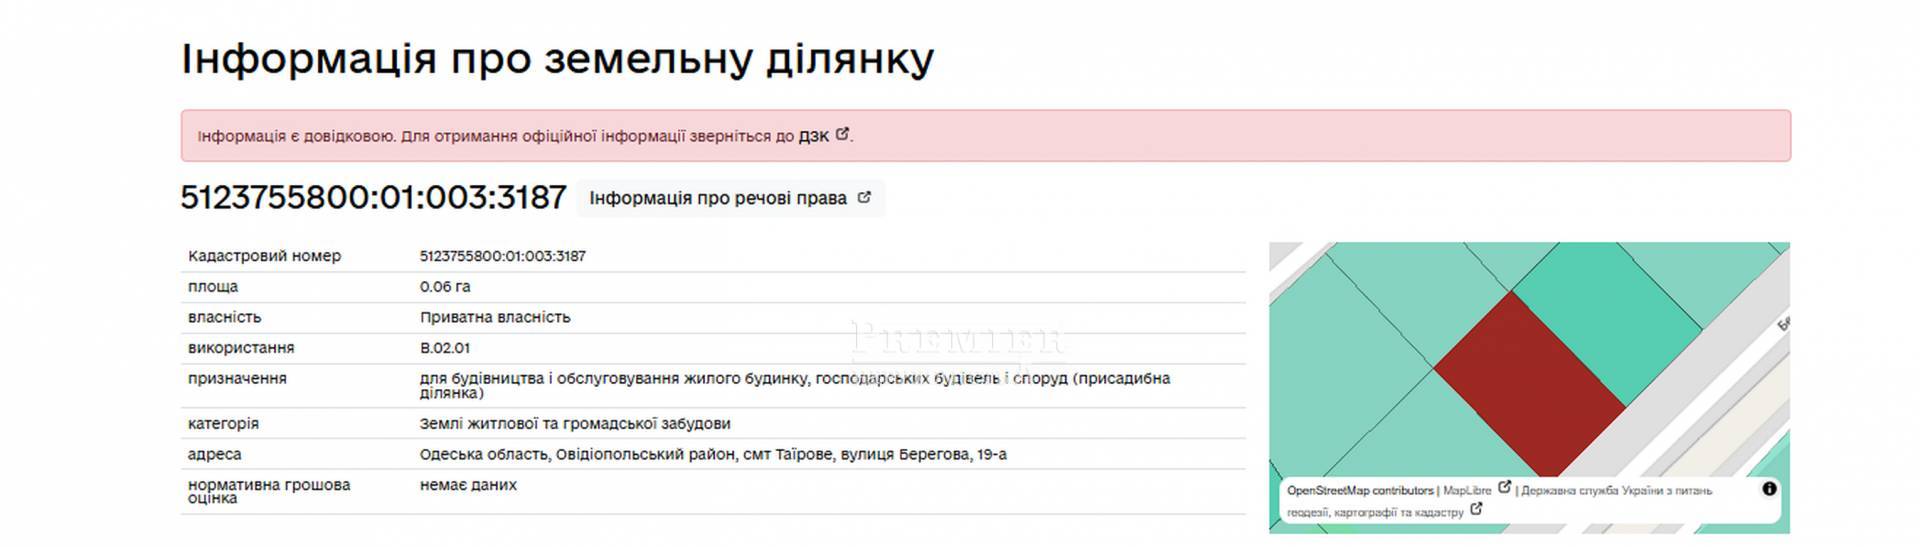
Task: Click external link icon after кадастру attribution
Action: 1476,509
